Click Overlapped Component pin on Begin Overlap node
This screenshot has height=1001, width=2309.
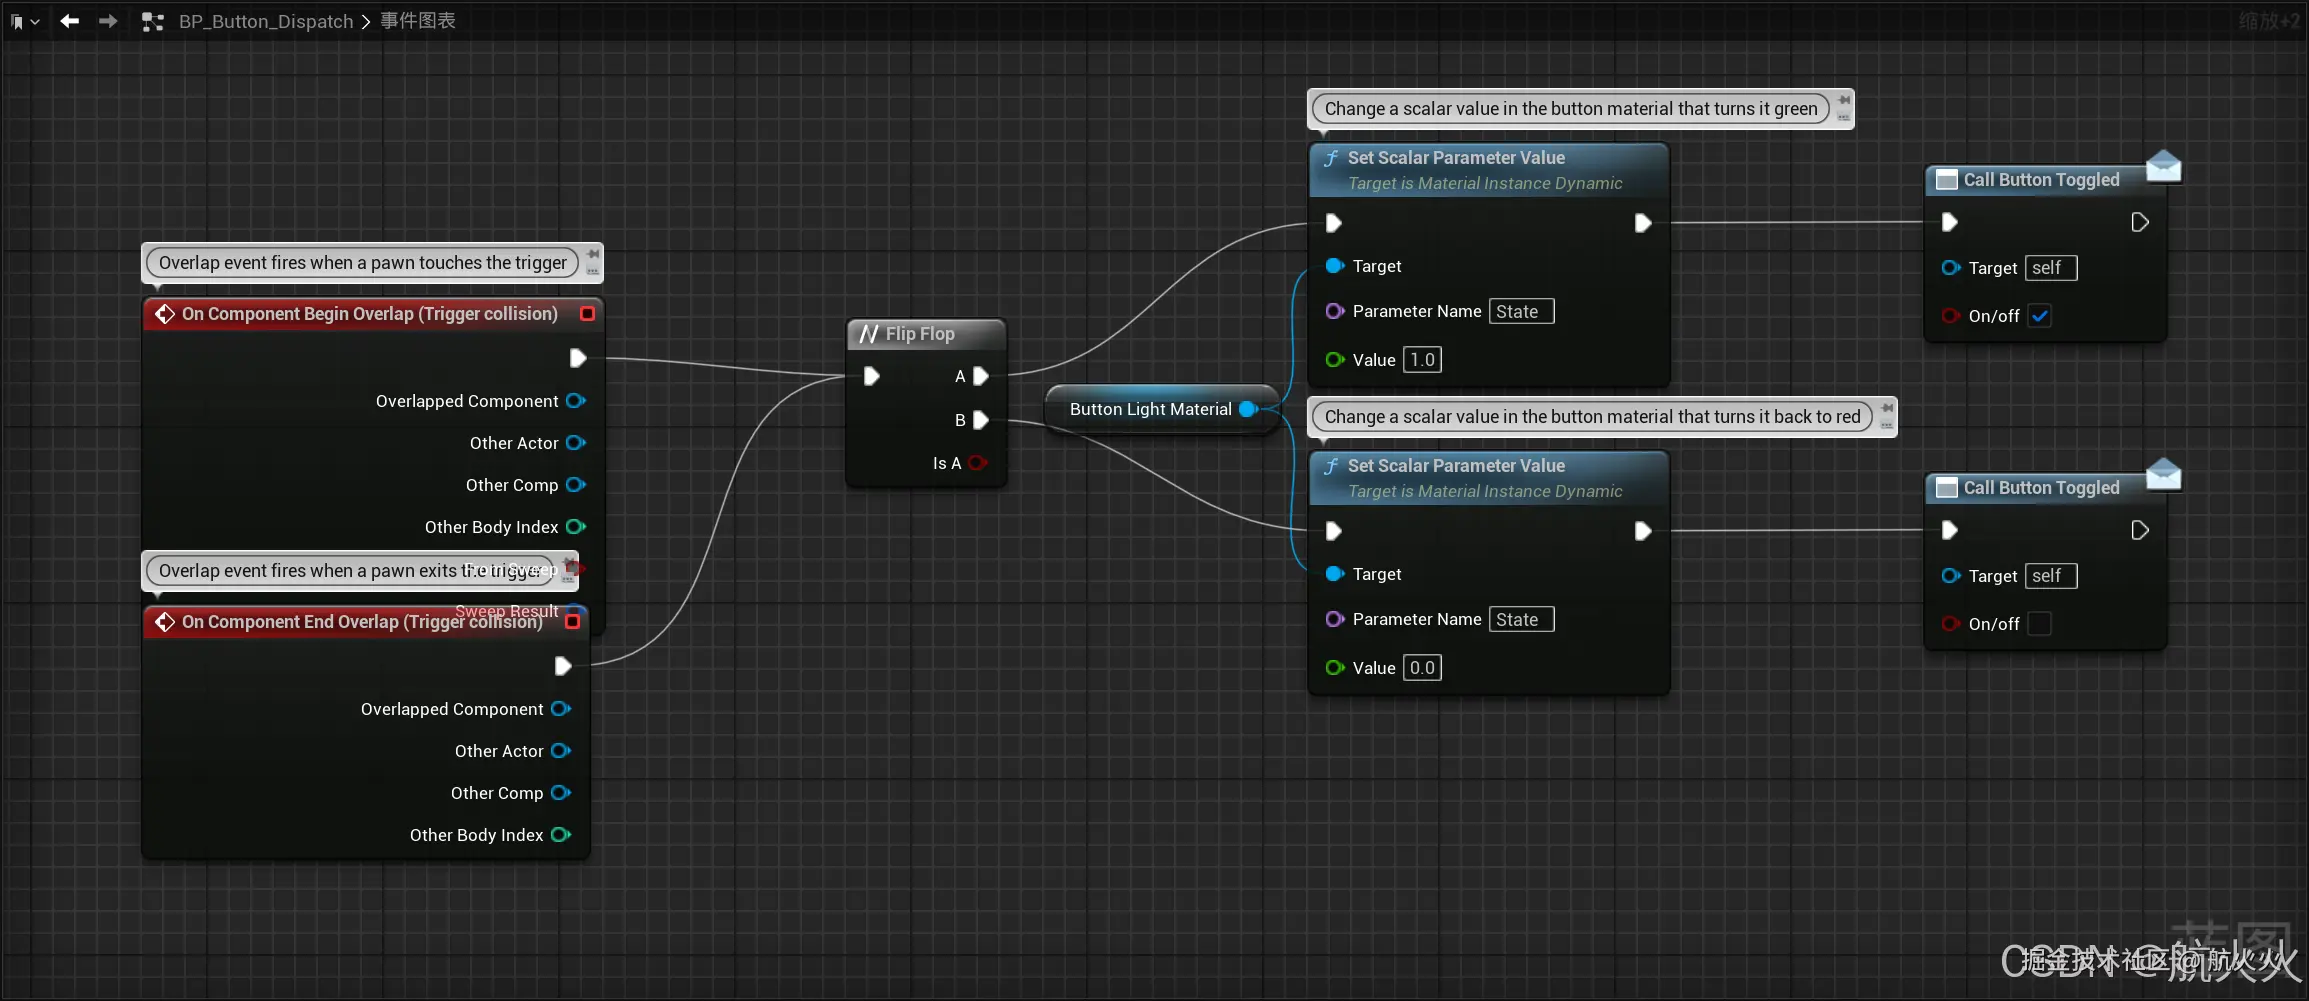(x=576, y=401)
